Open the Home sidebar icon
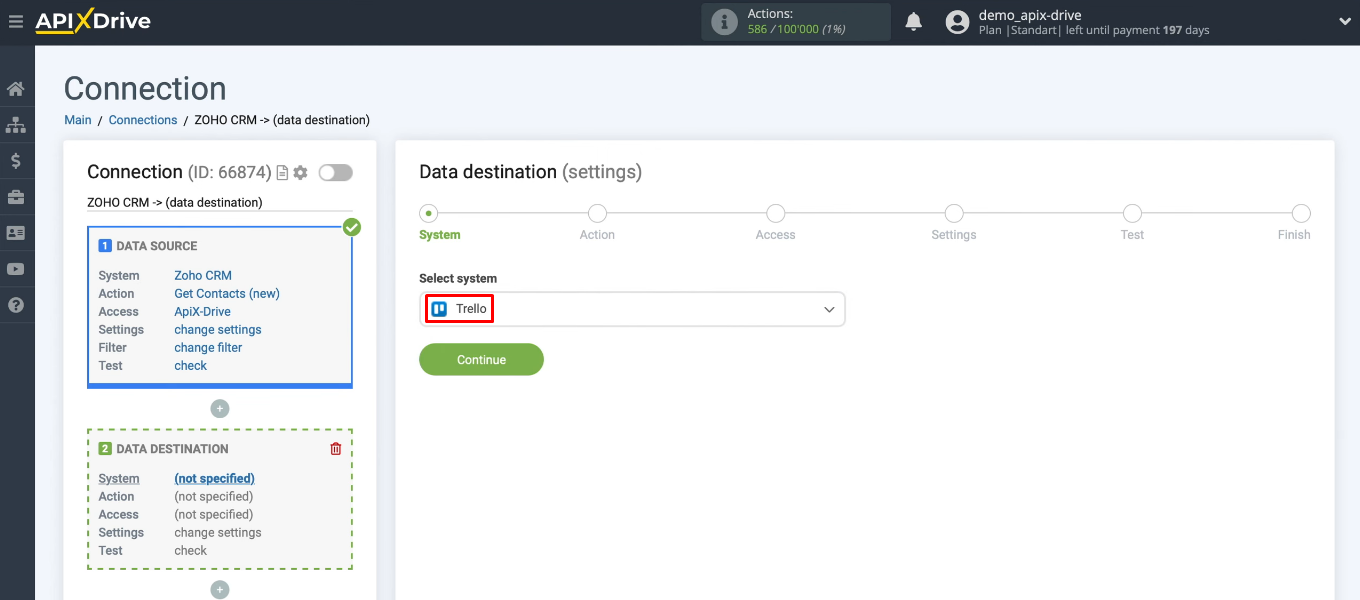Image resolution: width=1360 pixels, height=600 pixels. pyautogui.click(x=16, y=88)
